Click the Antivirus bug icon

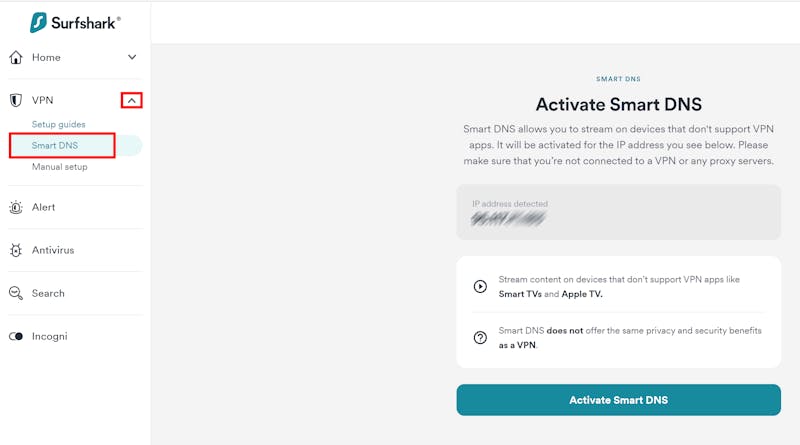click(16, 250)
